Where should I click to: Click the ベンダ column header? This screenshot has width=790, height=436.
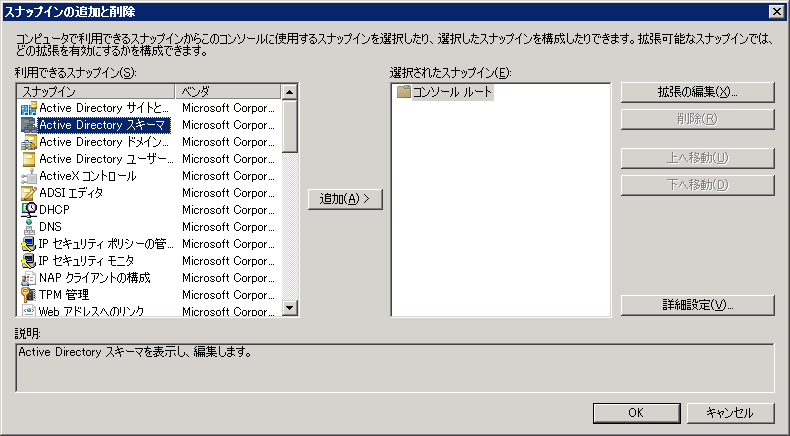tap(226, 92)
